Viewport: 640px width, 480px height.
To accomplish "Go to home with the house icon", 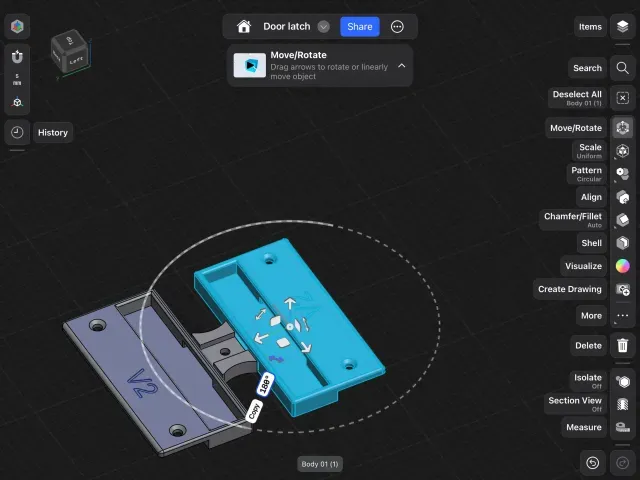I will coord(244,27).
